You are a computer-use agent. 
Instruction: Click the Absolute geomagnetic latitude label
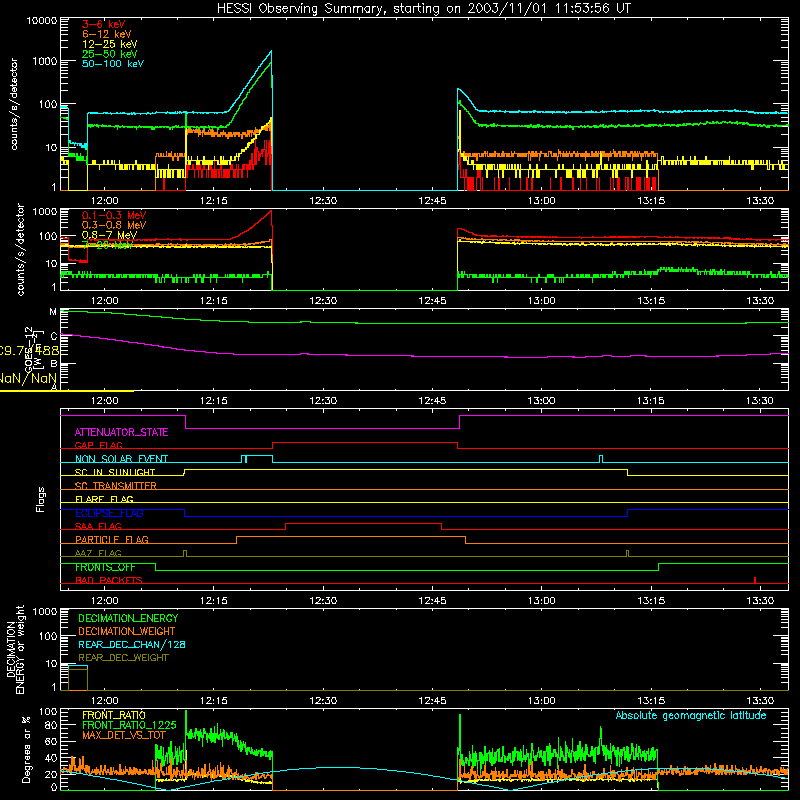pos(691,715)
